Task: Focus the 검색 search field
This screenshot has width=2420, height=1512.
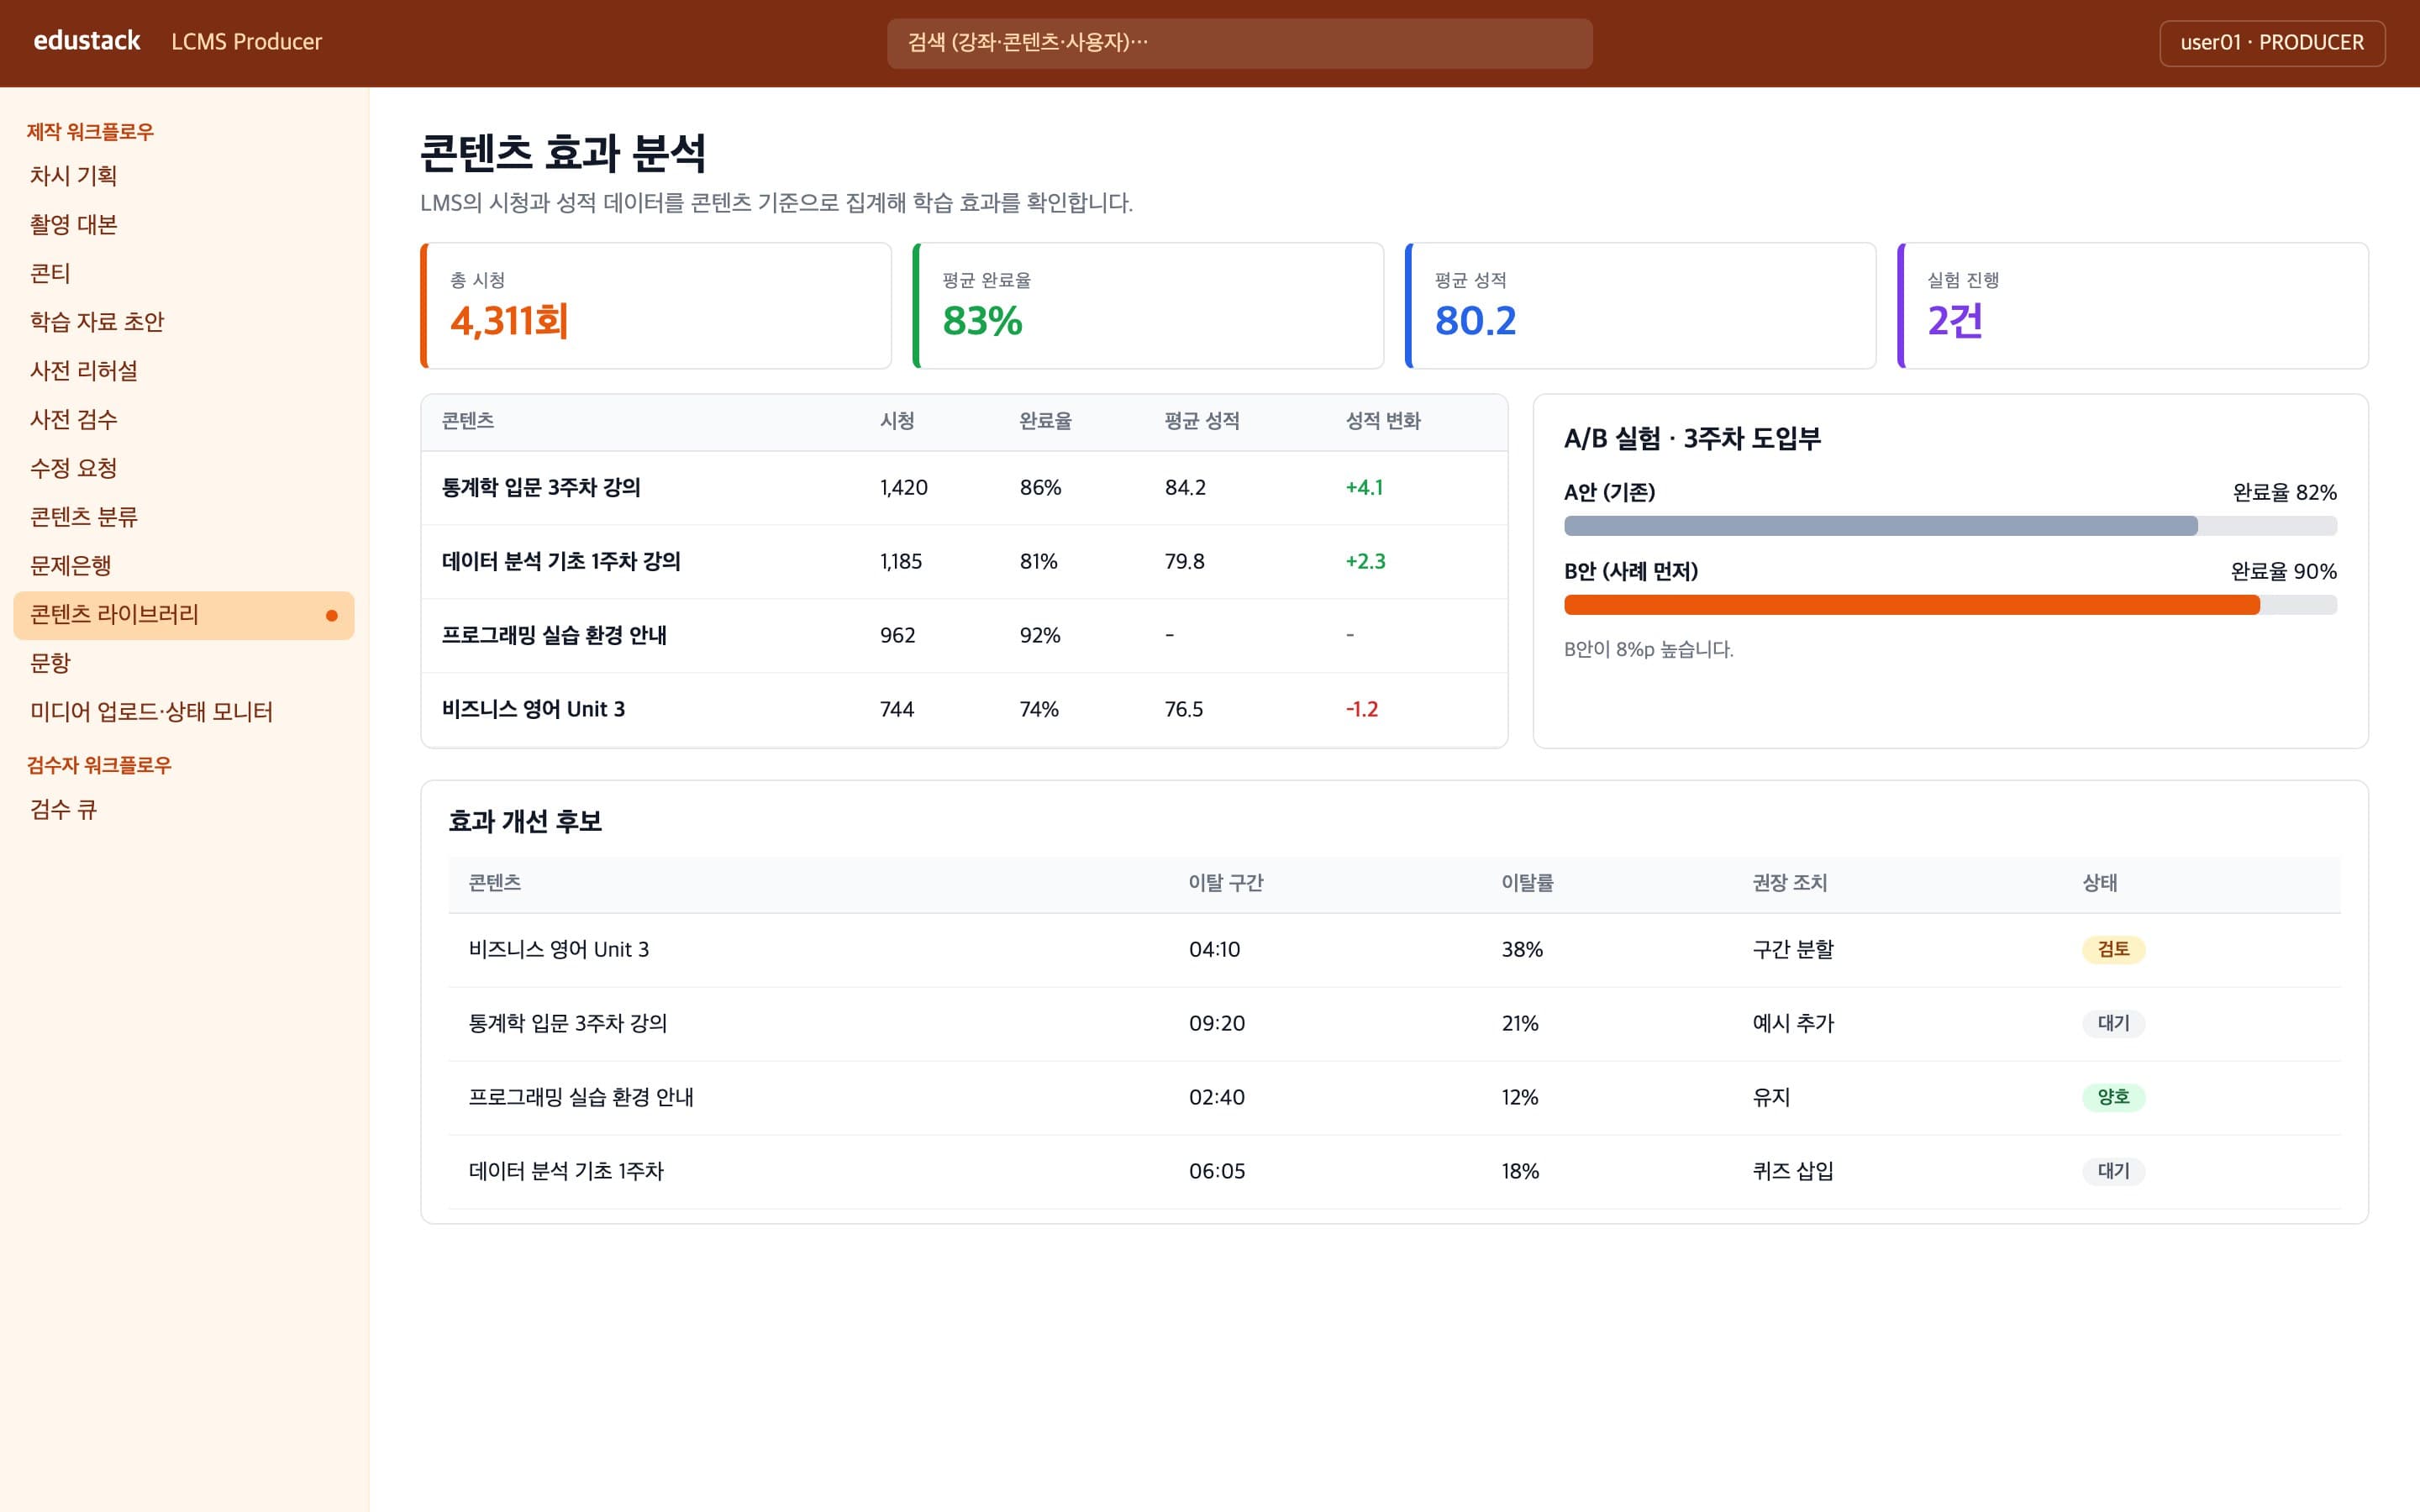Action: [x=1239, y=43]
